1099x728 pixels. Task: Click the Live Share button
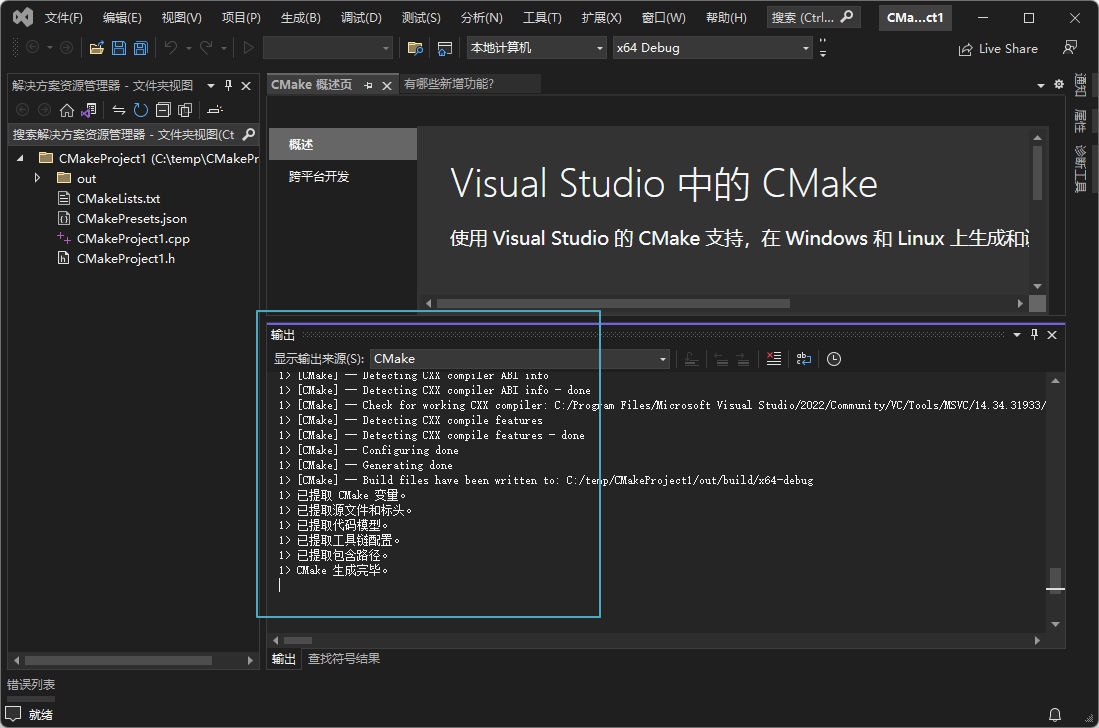997,48
